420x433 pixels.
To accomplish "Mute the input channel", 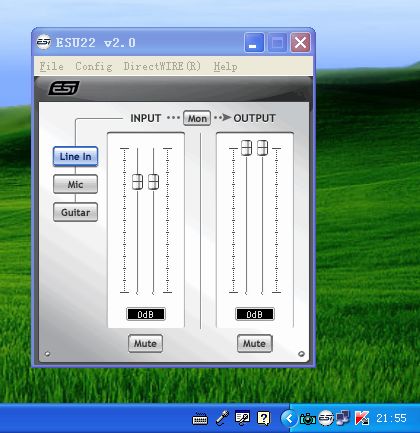I will (145, 343).
